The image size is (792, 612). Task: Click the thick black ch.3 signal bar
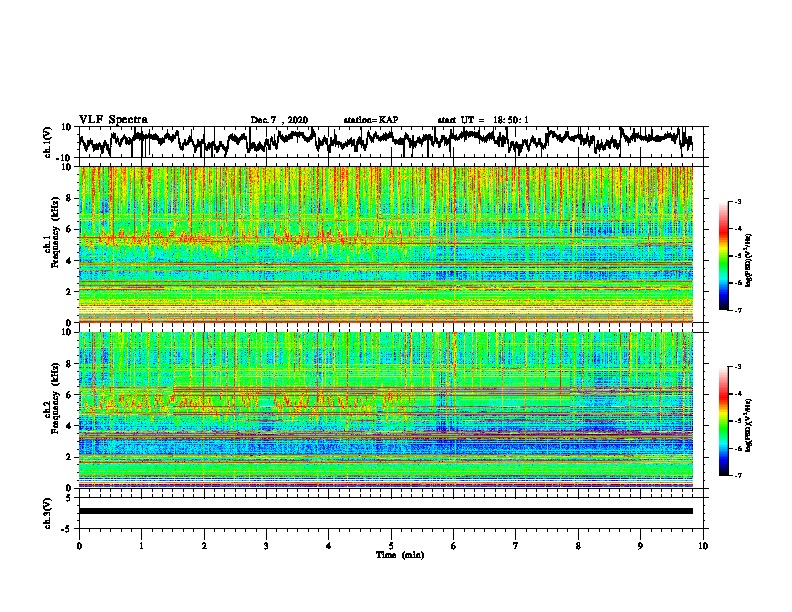point(385,511)
